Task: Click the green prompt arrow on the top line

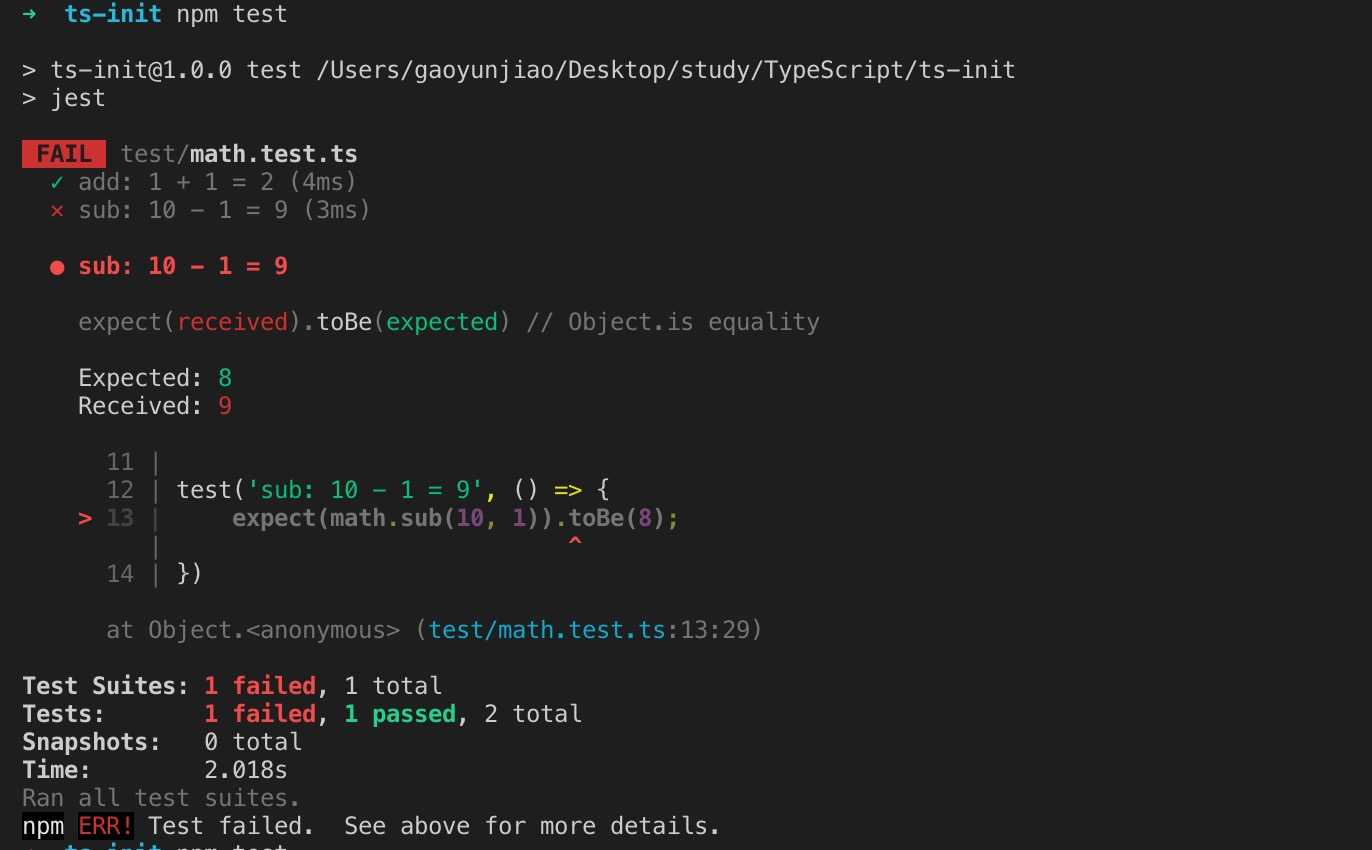Action: 29,14
